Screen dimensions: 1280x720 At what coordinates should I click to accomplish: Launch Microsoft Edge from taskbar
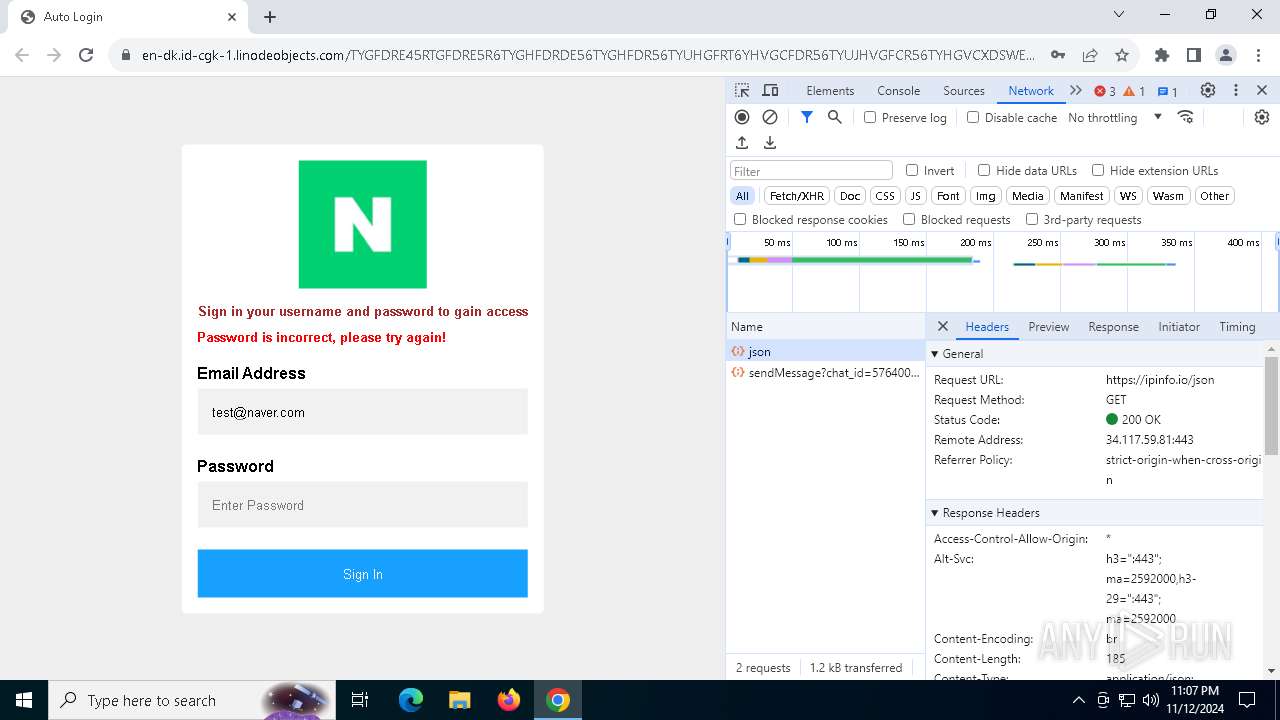coord(411,700)
